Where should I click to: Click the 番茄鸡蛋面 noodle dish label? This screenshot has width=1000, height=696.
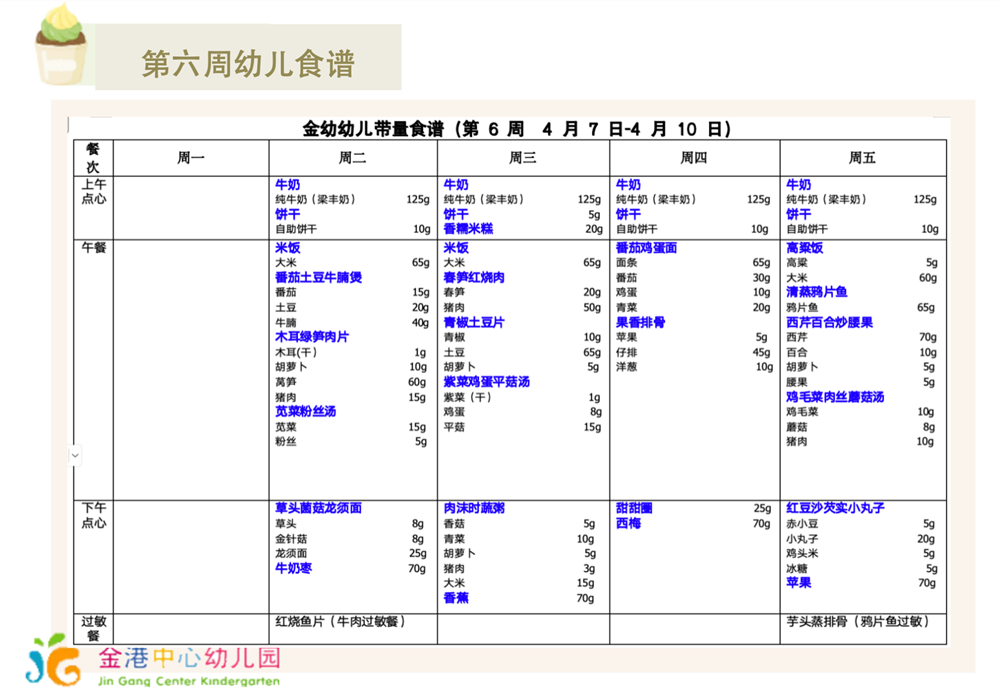click(x=648, y=248)
